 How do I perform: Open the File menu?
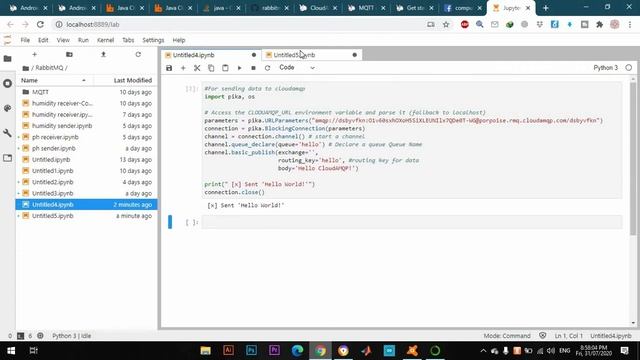(25, 40)
